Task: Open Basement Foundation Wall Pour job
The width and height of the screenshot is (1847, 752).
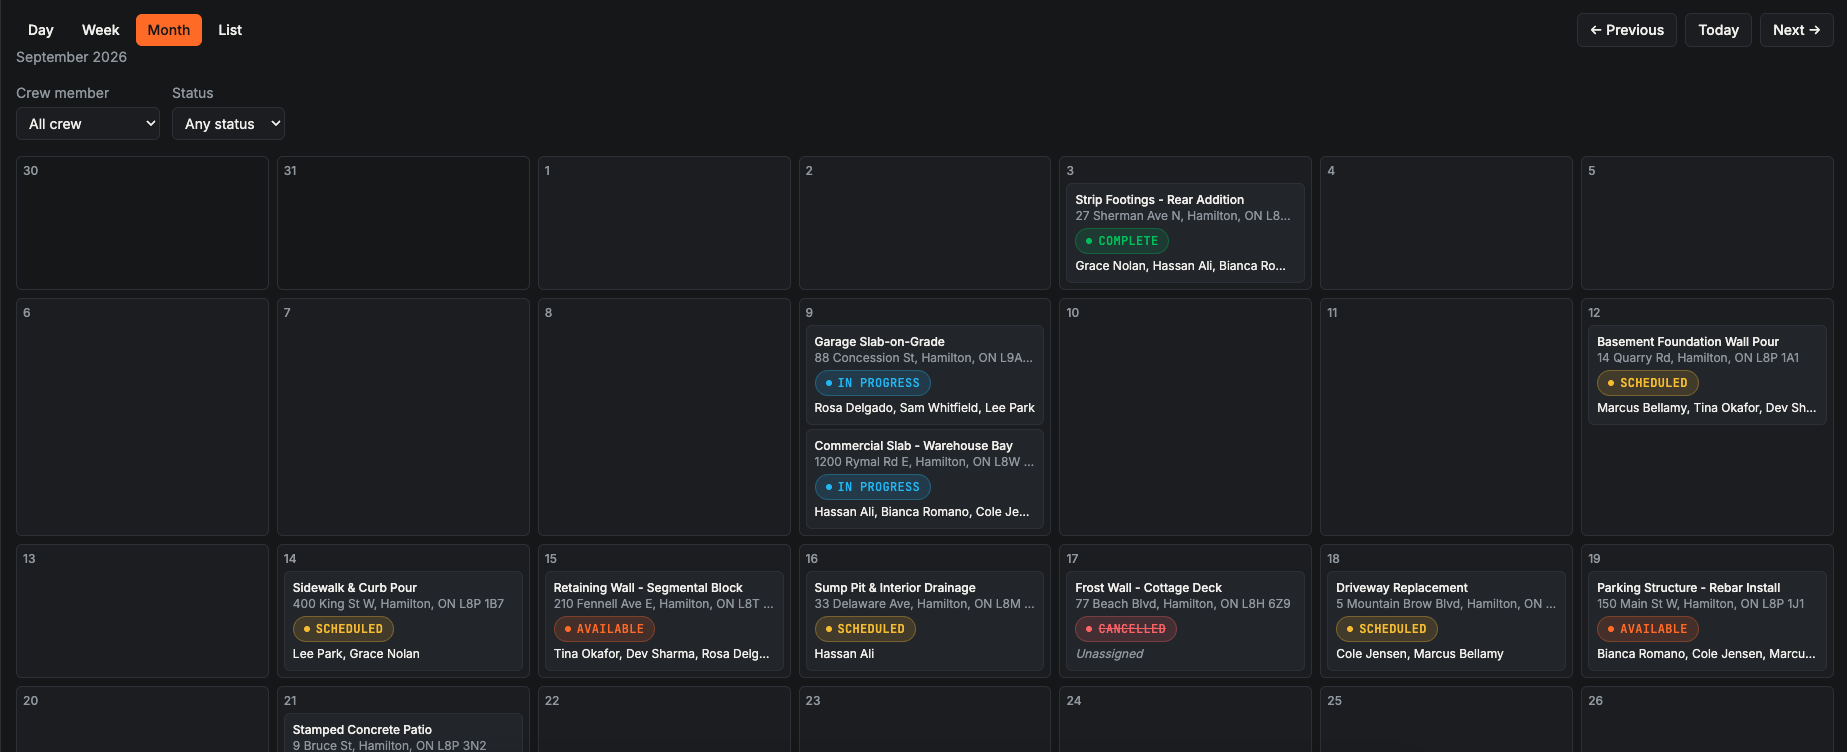Action: coord(1707,375)
